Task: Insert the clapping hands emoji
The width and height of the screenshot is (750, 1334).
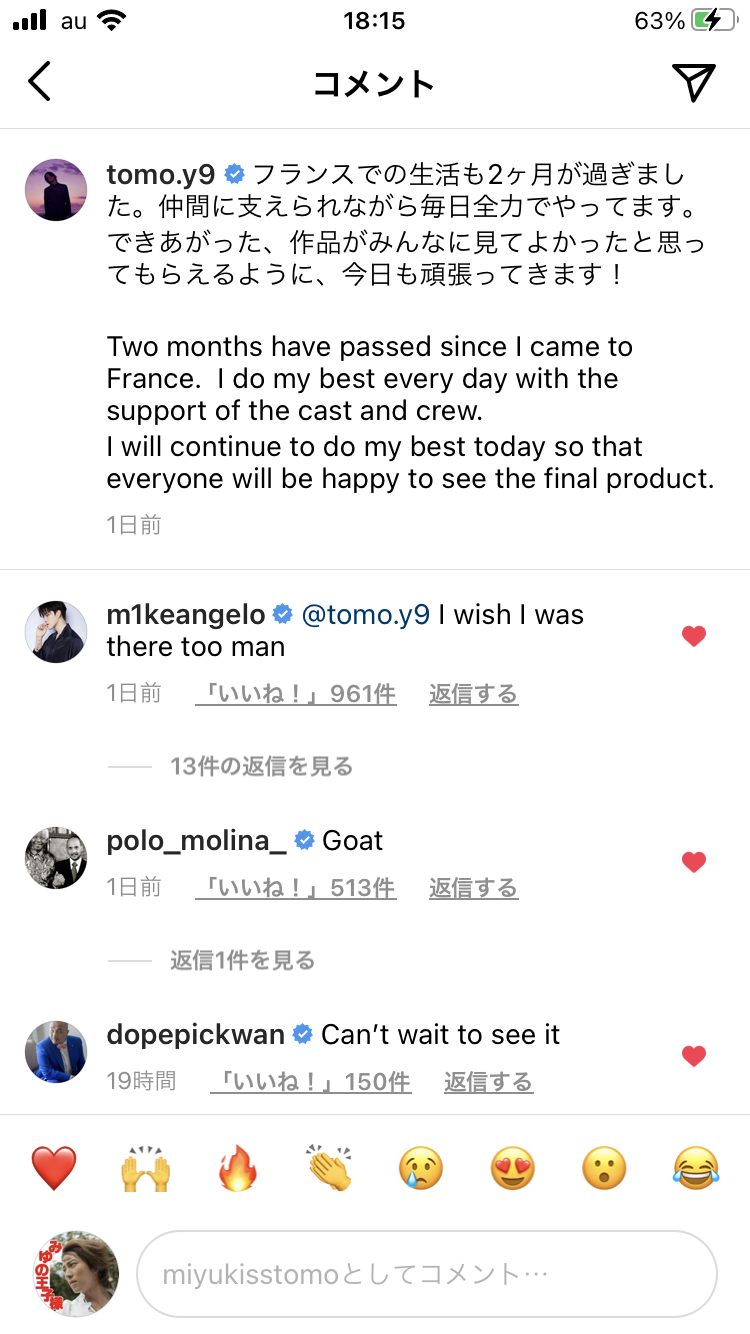Action: coord(330,1167)
